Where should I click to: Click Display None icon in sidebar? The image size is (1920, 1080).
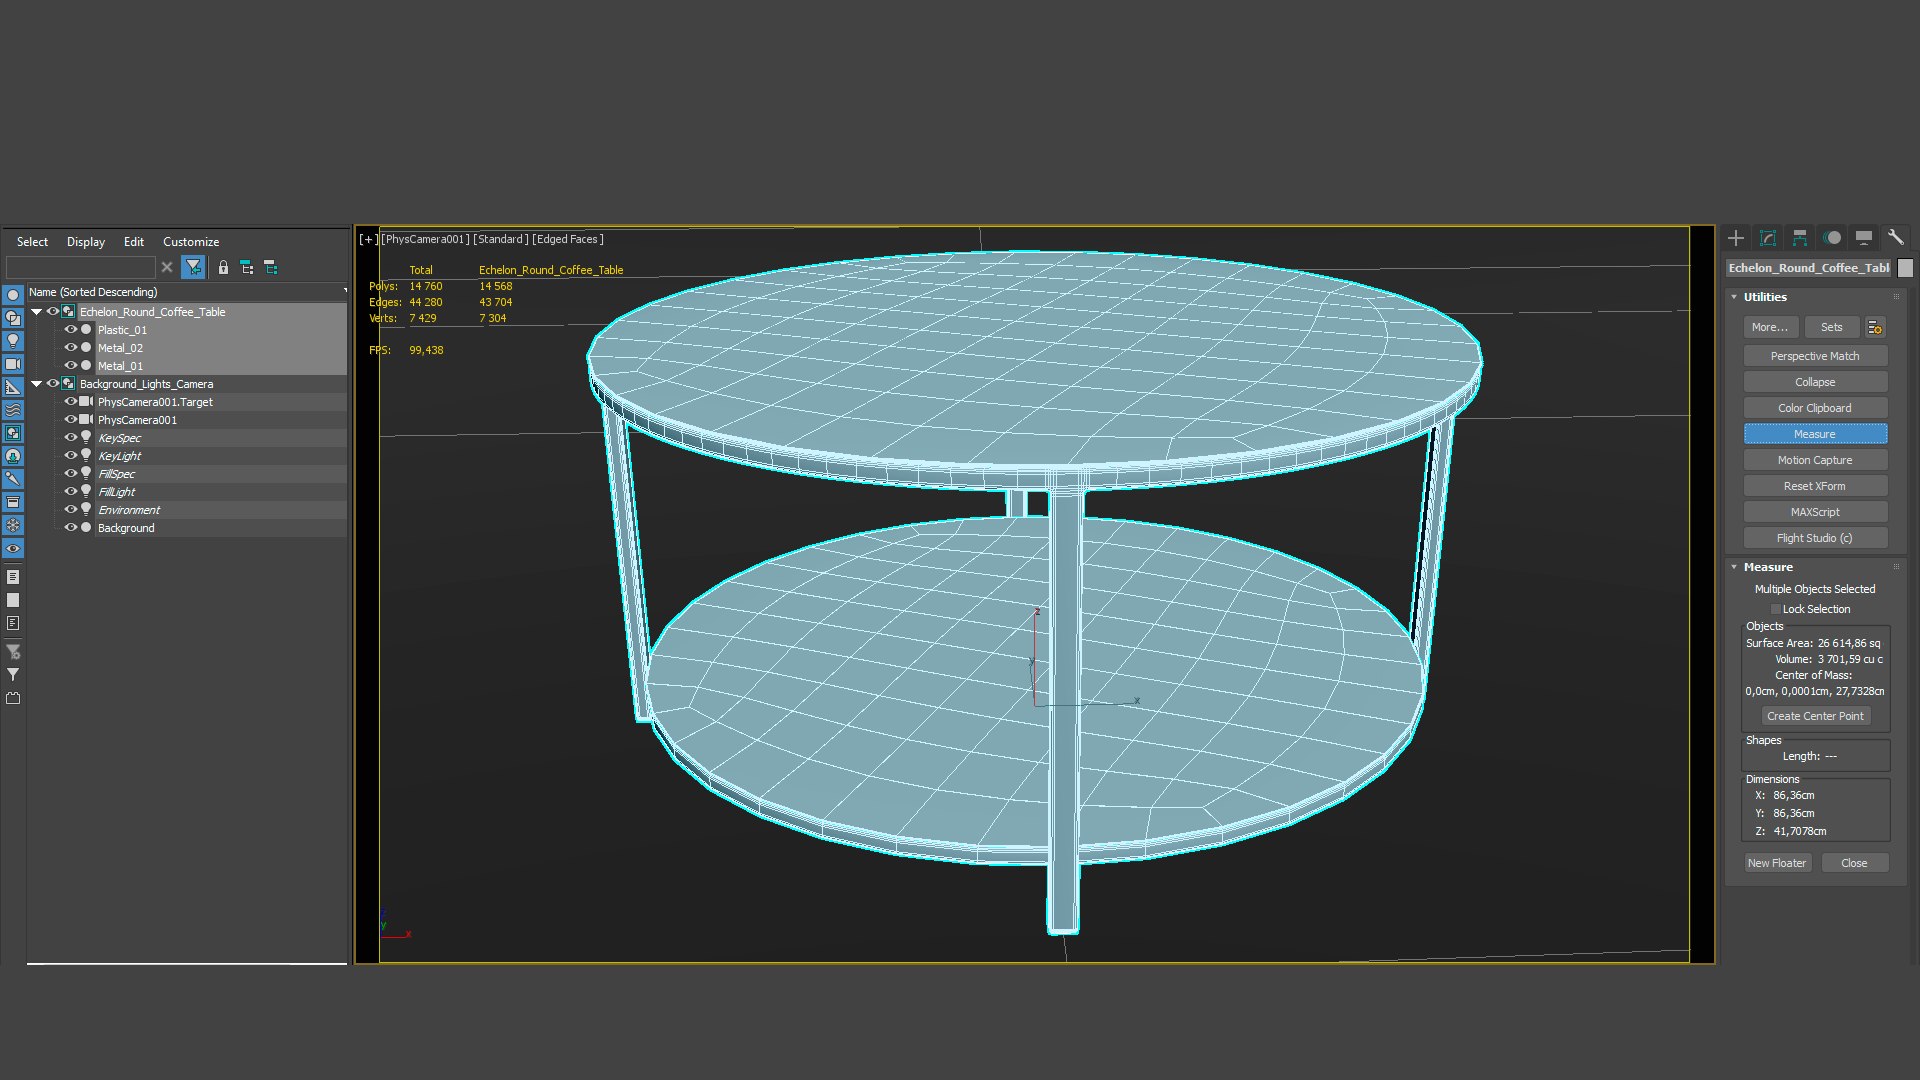13,600
